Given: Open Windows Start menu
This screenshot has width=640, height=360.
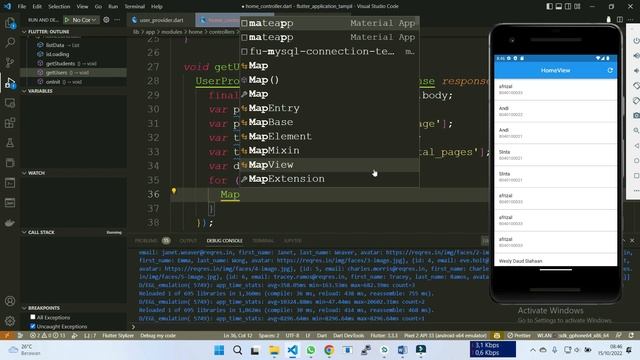Looking at the screenshot, I should tap(219, 350).
